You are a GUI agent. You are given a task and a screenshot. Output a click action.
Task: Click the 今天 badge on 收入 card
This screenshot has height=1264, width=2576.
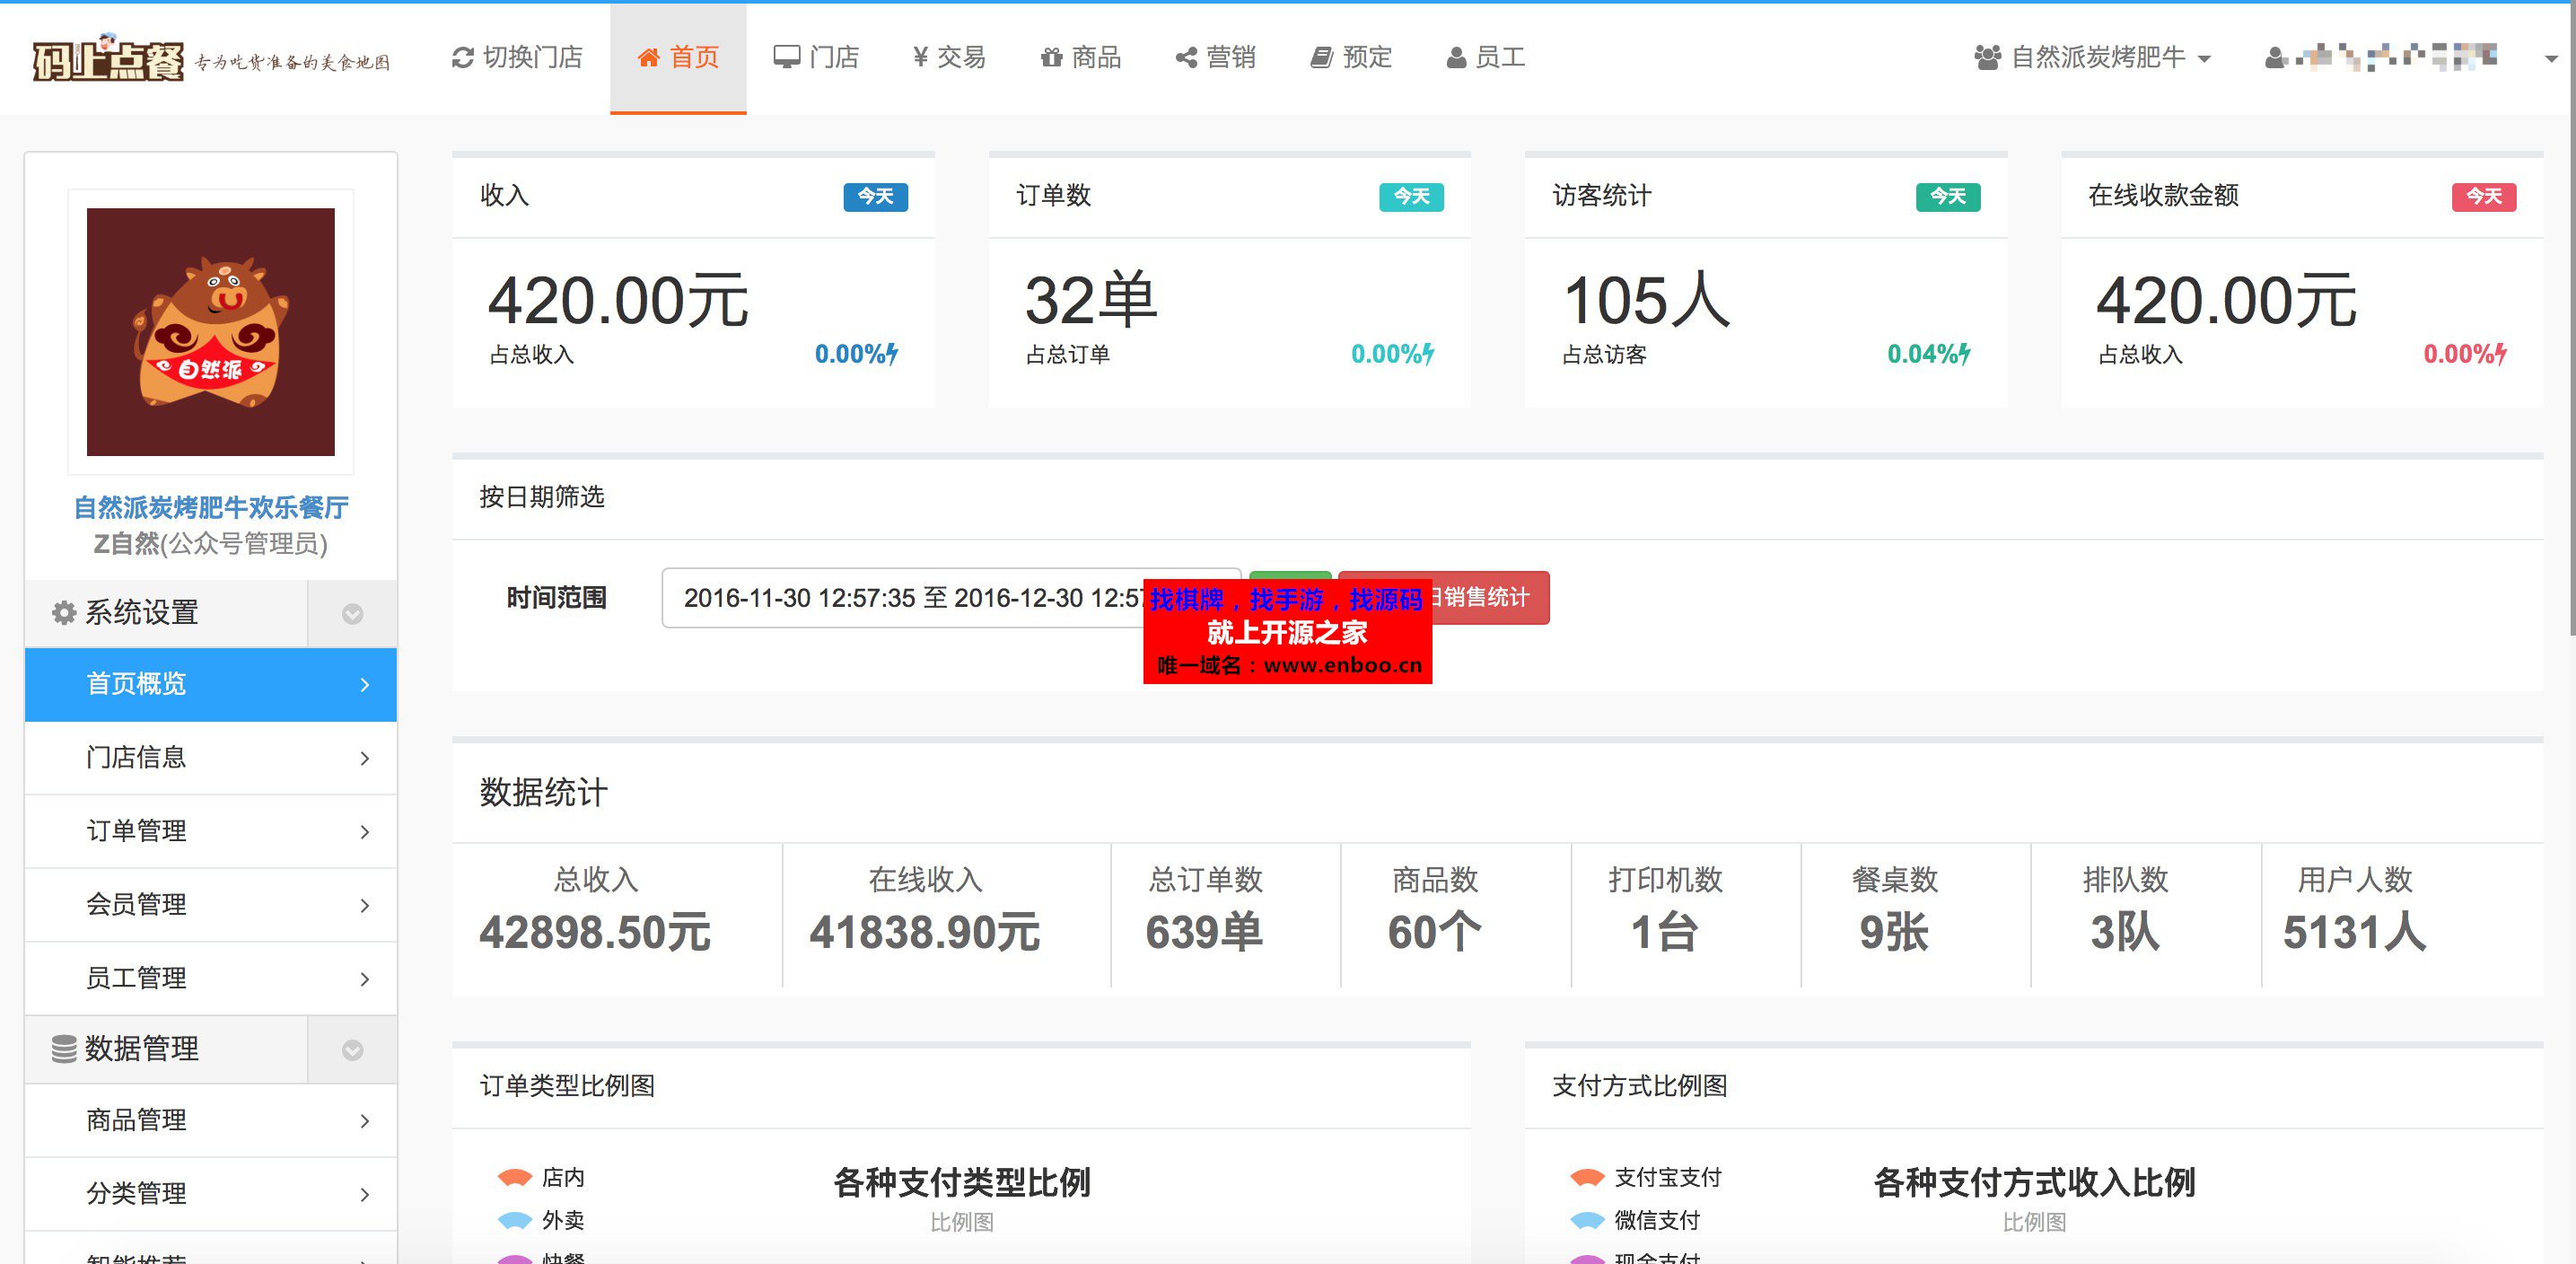(x=875, y=196)
